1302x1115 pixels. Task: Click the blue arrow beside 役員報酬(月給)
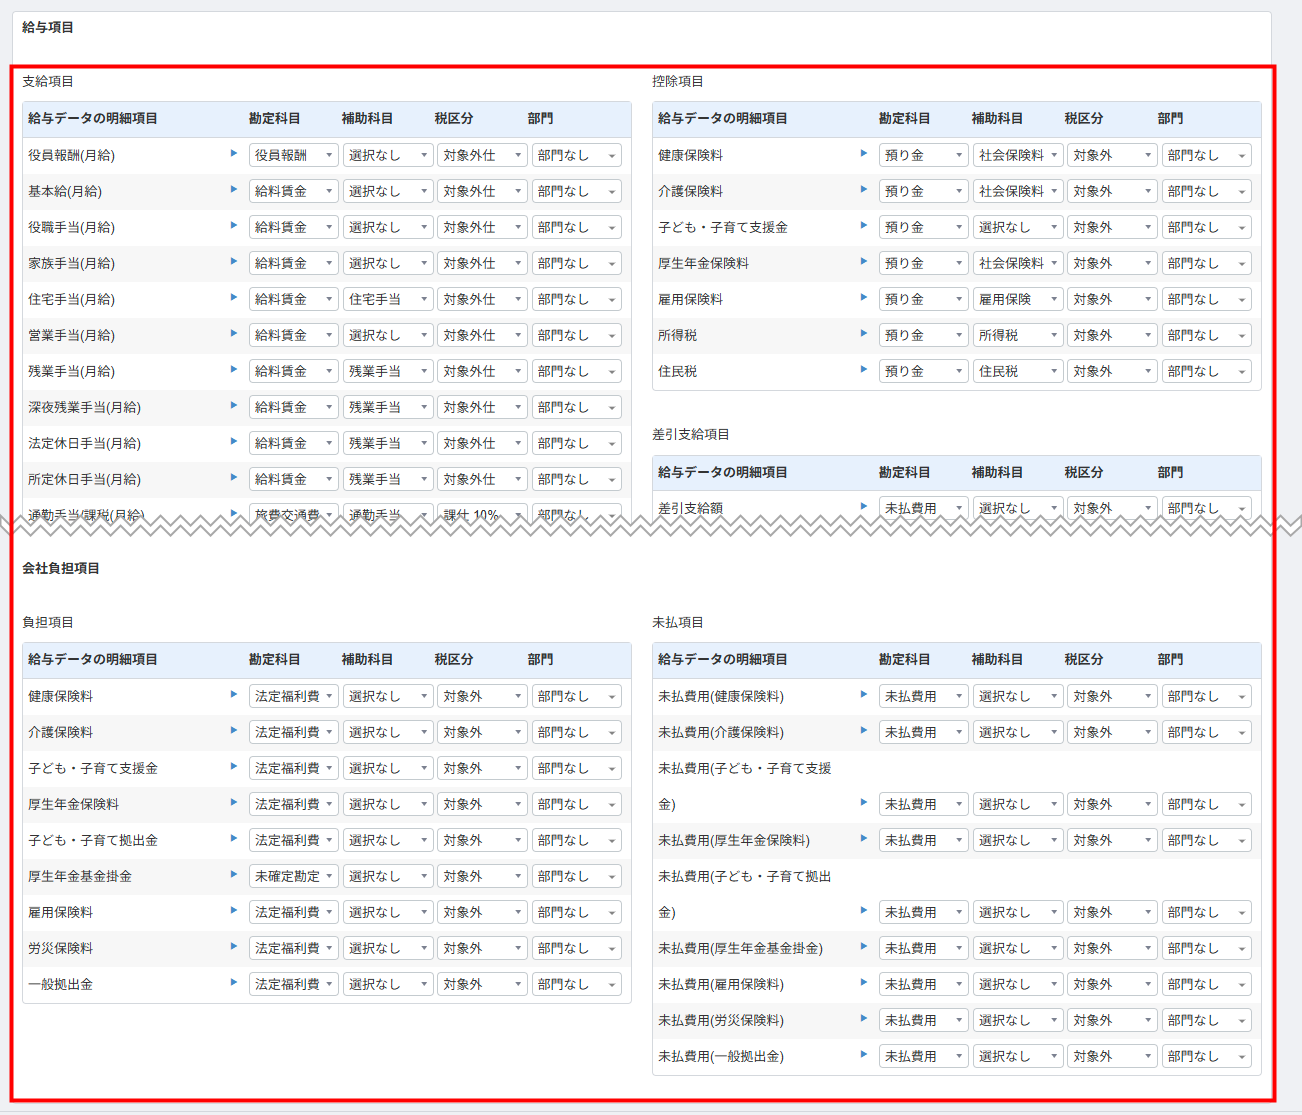click(234, 154)
